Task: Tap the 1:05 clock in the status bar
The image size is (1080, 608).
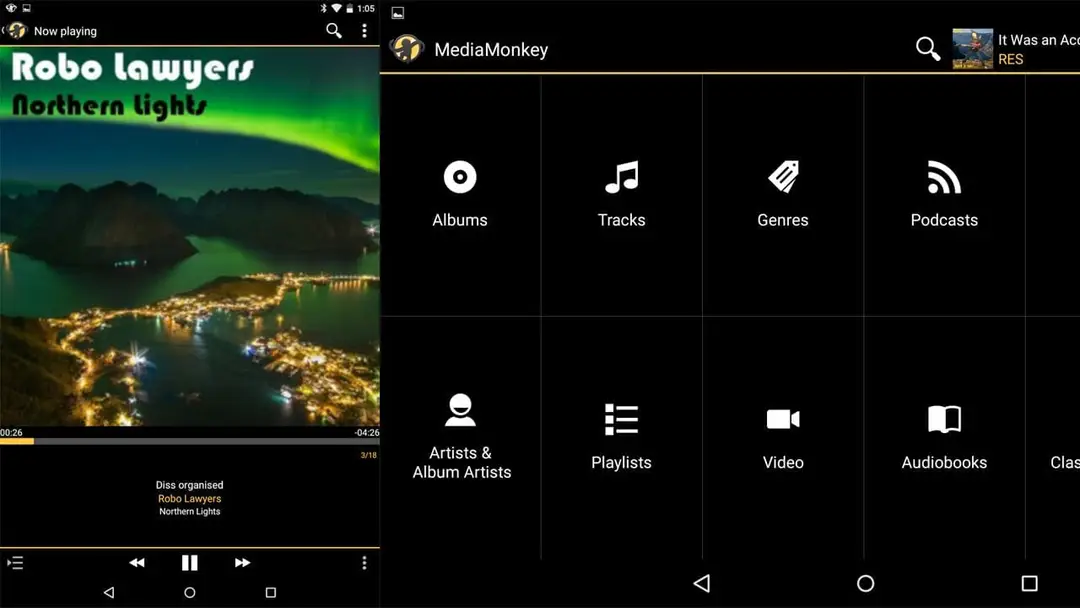Action: (366, 8)
